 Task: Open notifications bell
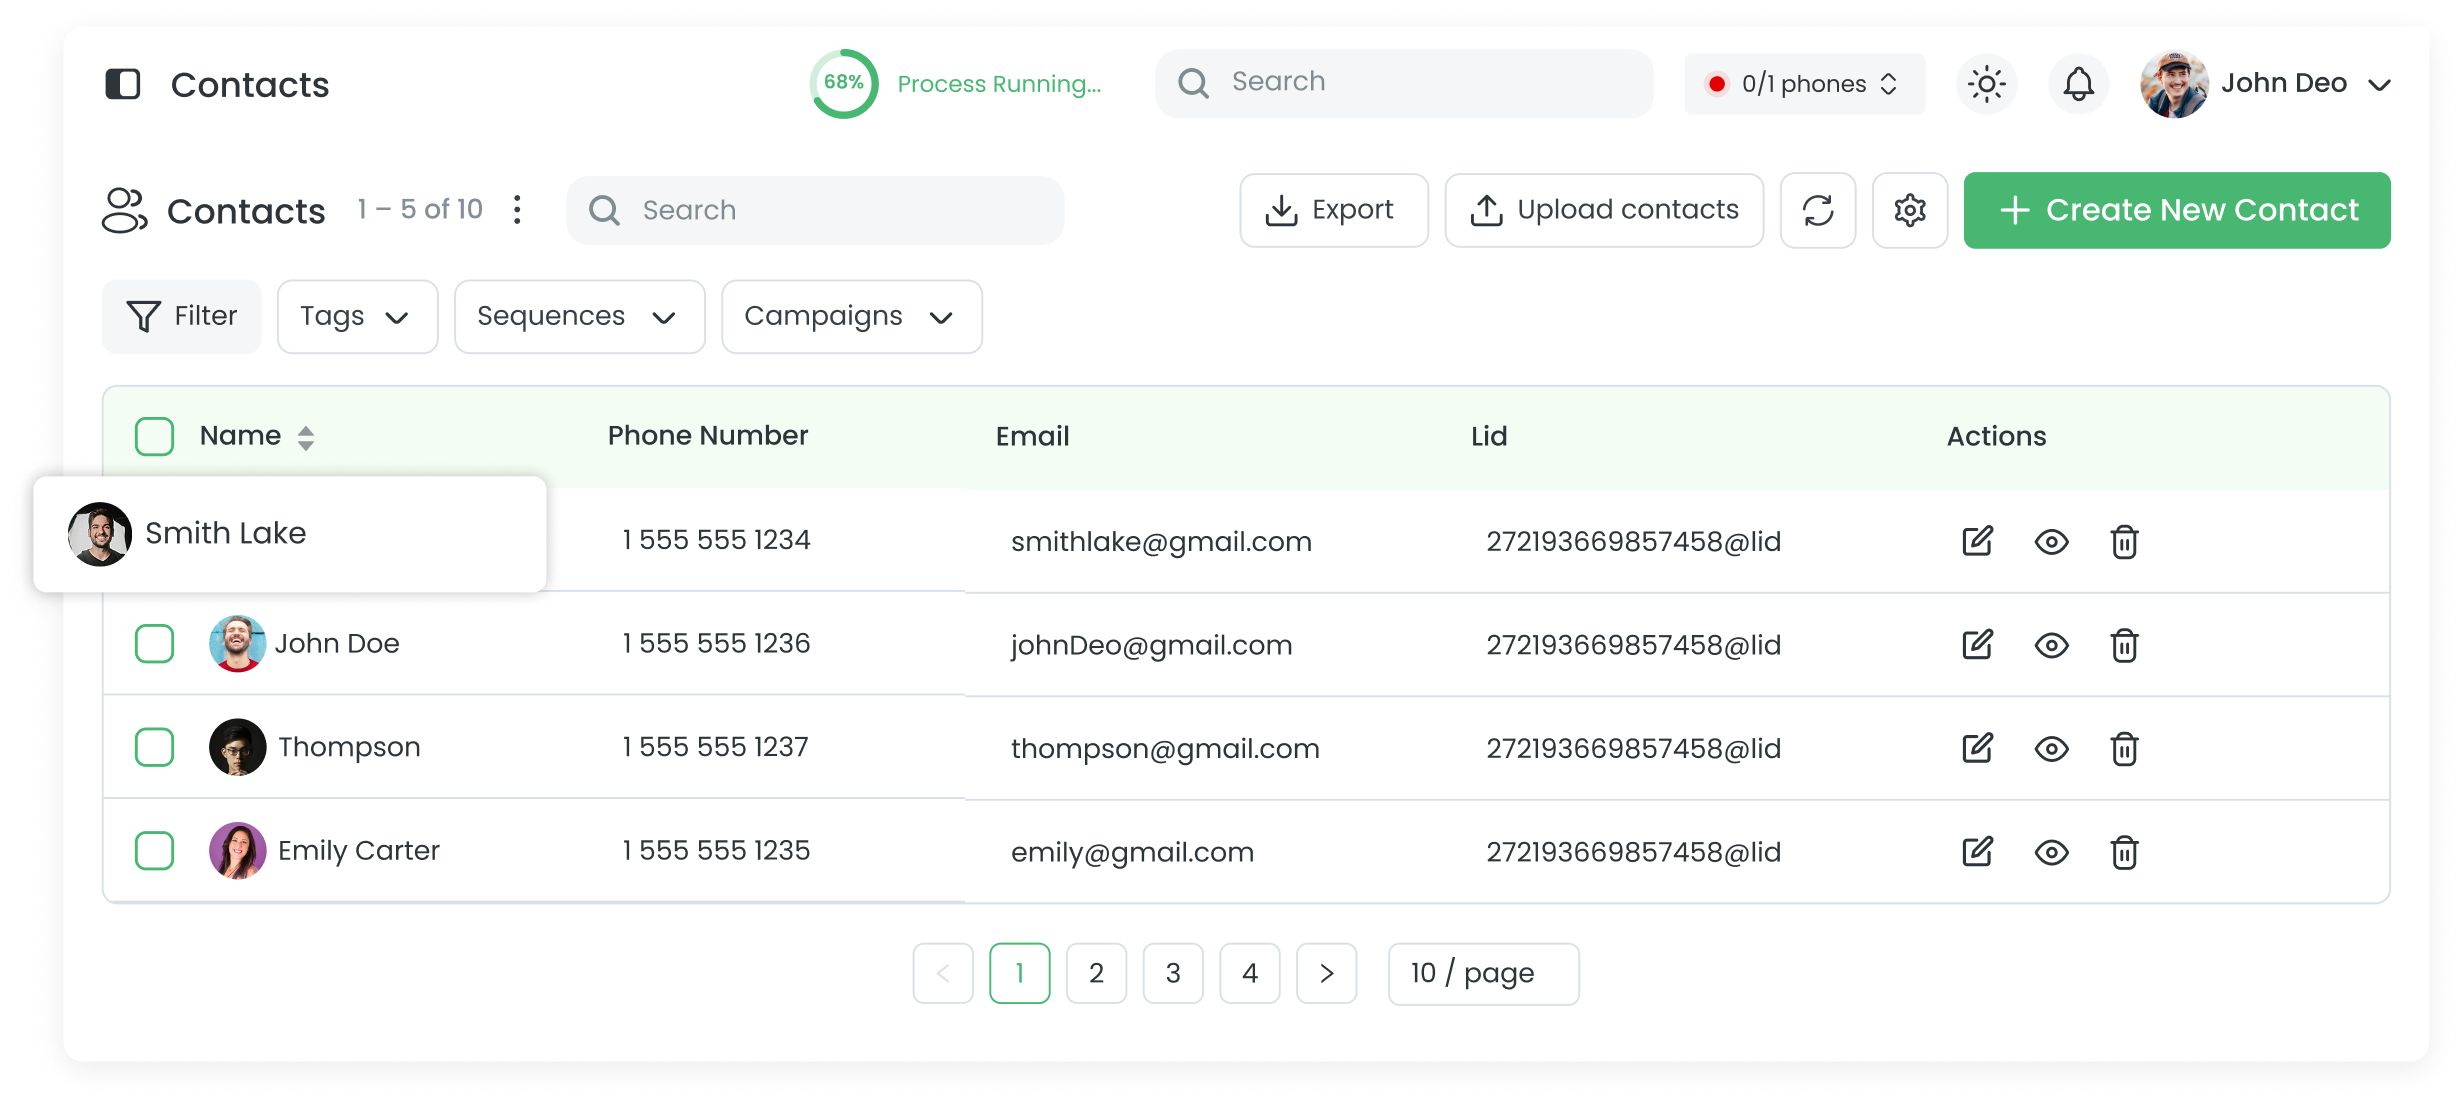click(2079, 84)
